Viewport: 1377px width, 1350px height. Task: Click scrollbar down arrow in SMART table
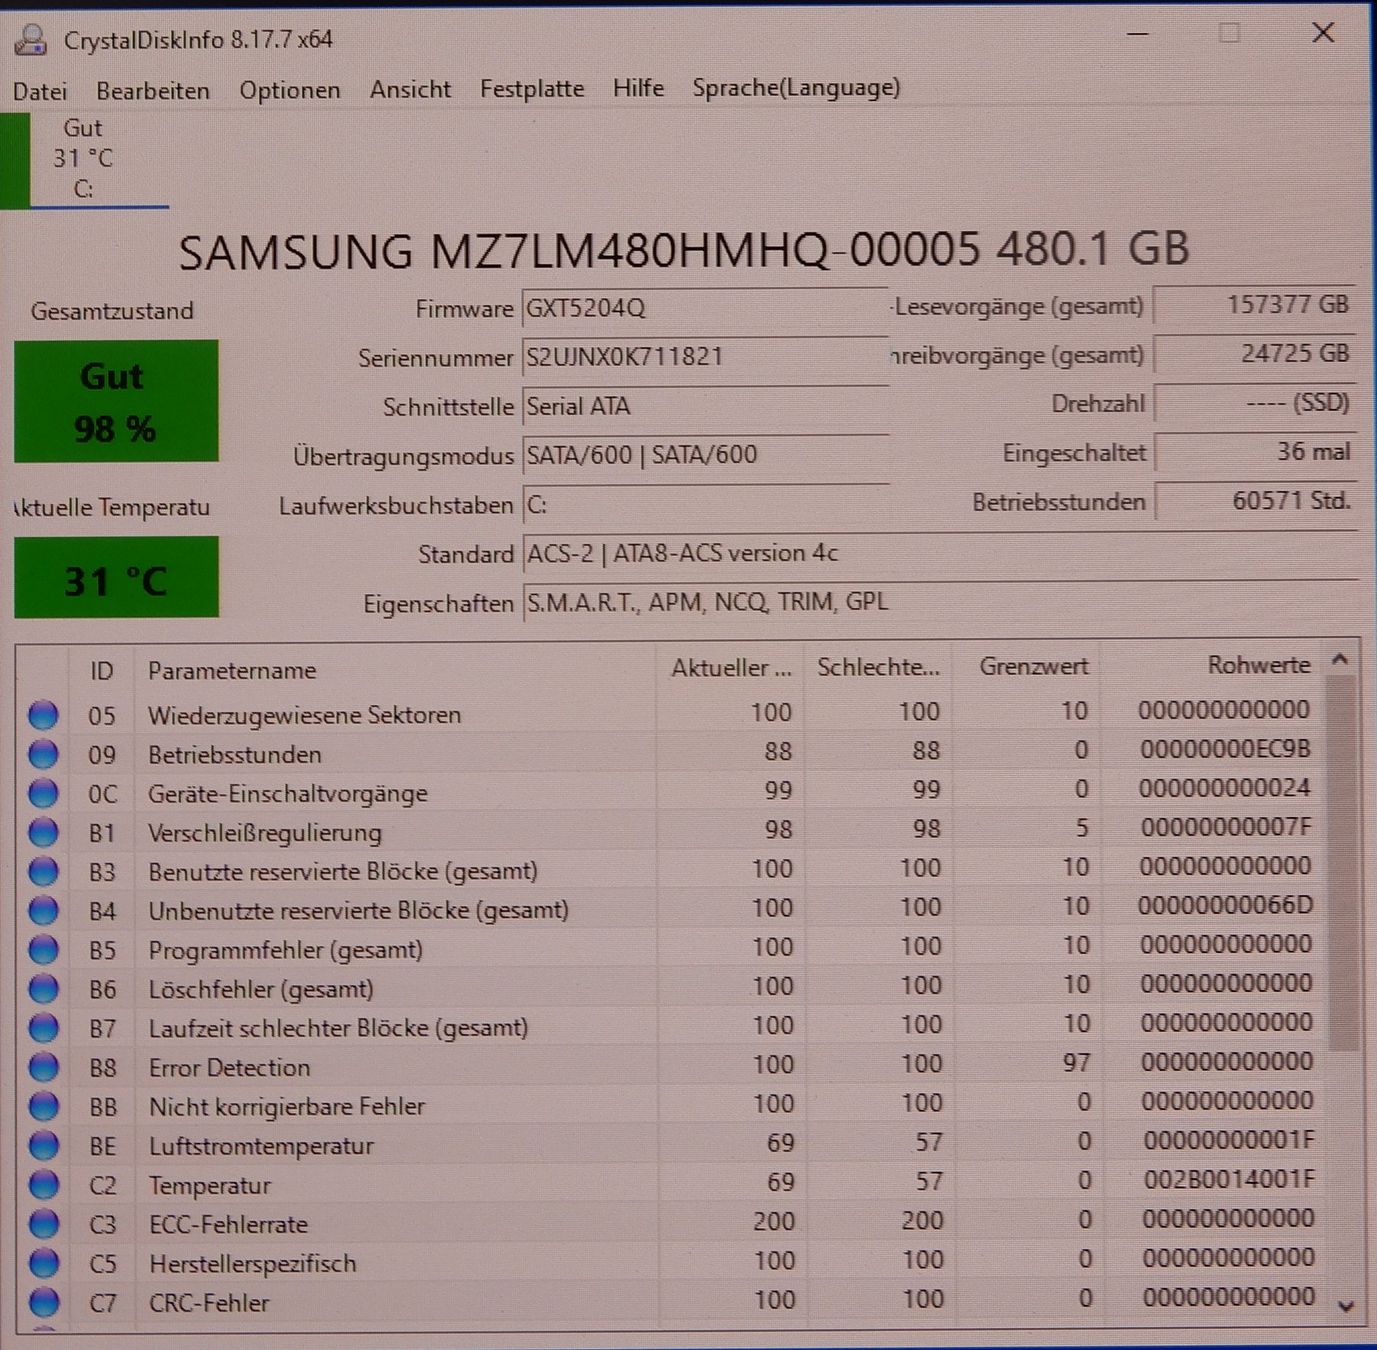tap(1346, 1305)
